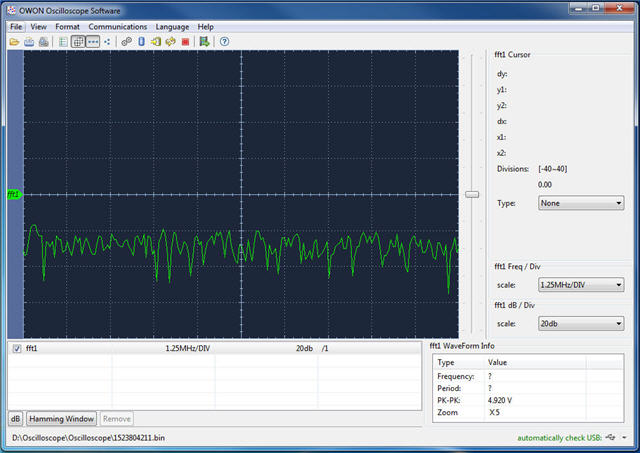Image resolution: width=640 pixels, height=453 pixels.
Task: Maximize the OWON Oscilloscope window
Action: point(596,8)
